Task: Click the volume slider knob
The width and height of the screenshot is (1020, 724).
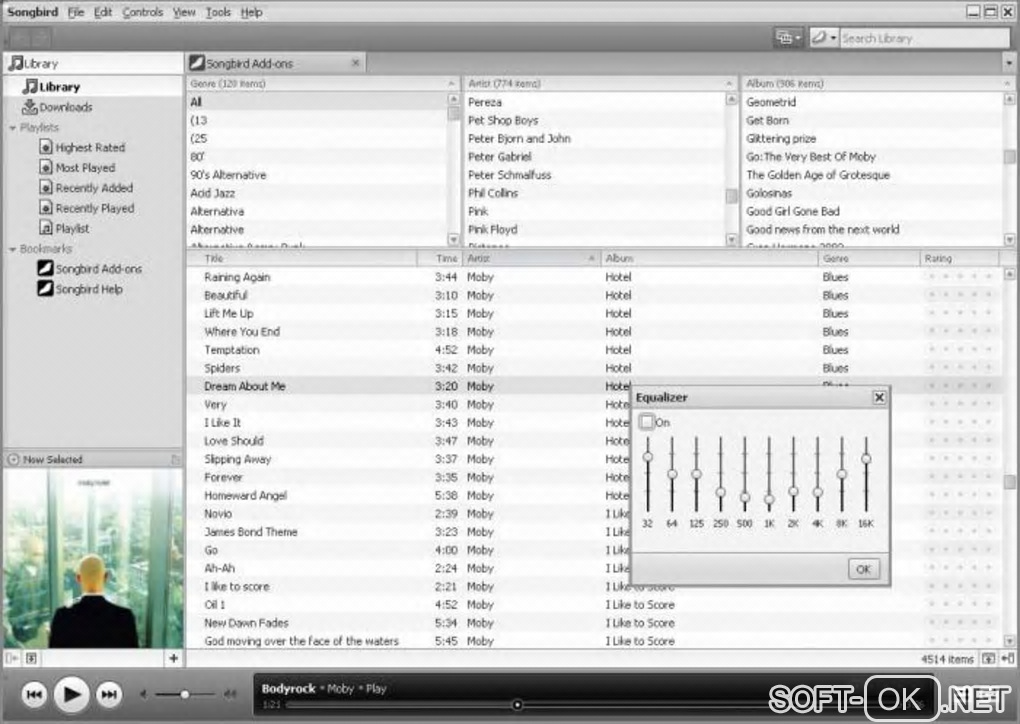Action: click(185, 695)
